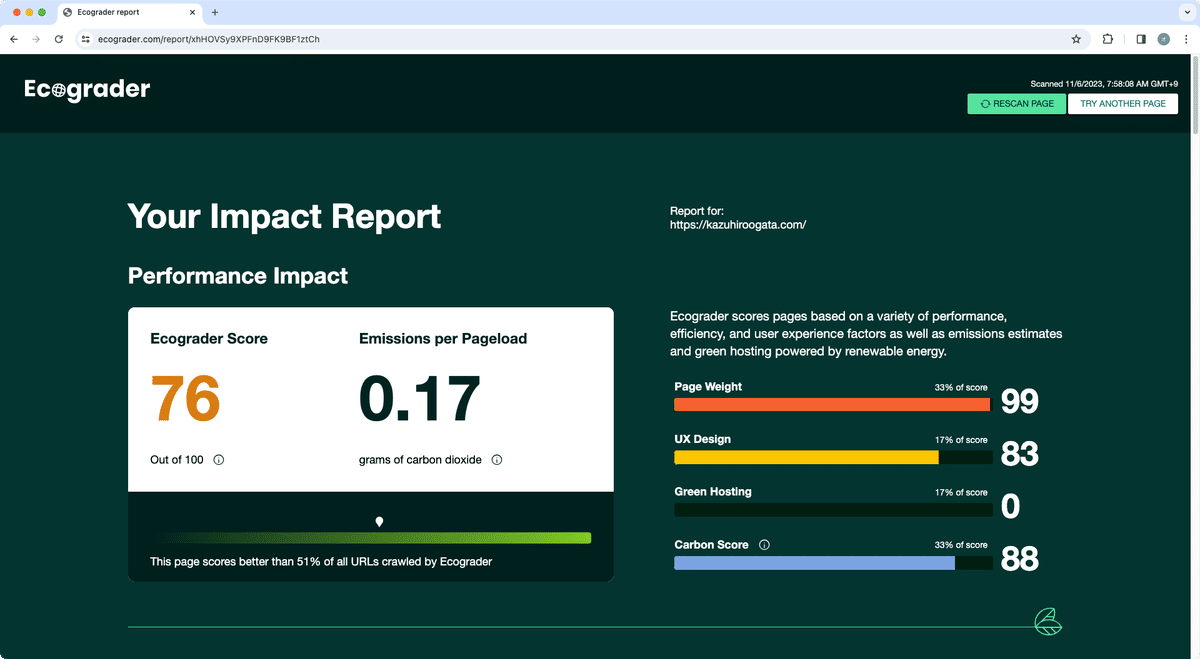Go back with browser back arrow
1200x659 pixels.
point(14,39)
